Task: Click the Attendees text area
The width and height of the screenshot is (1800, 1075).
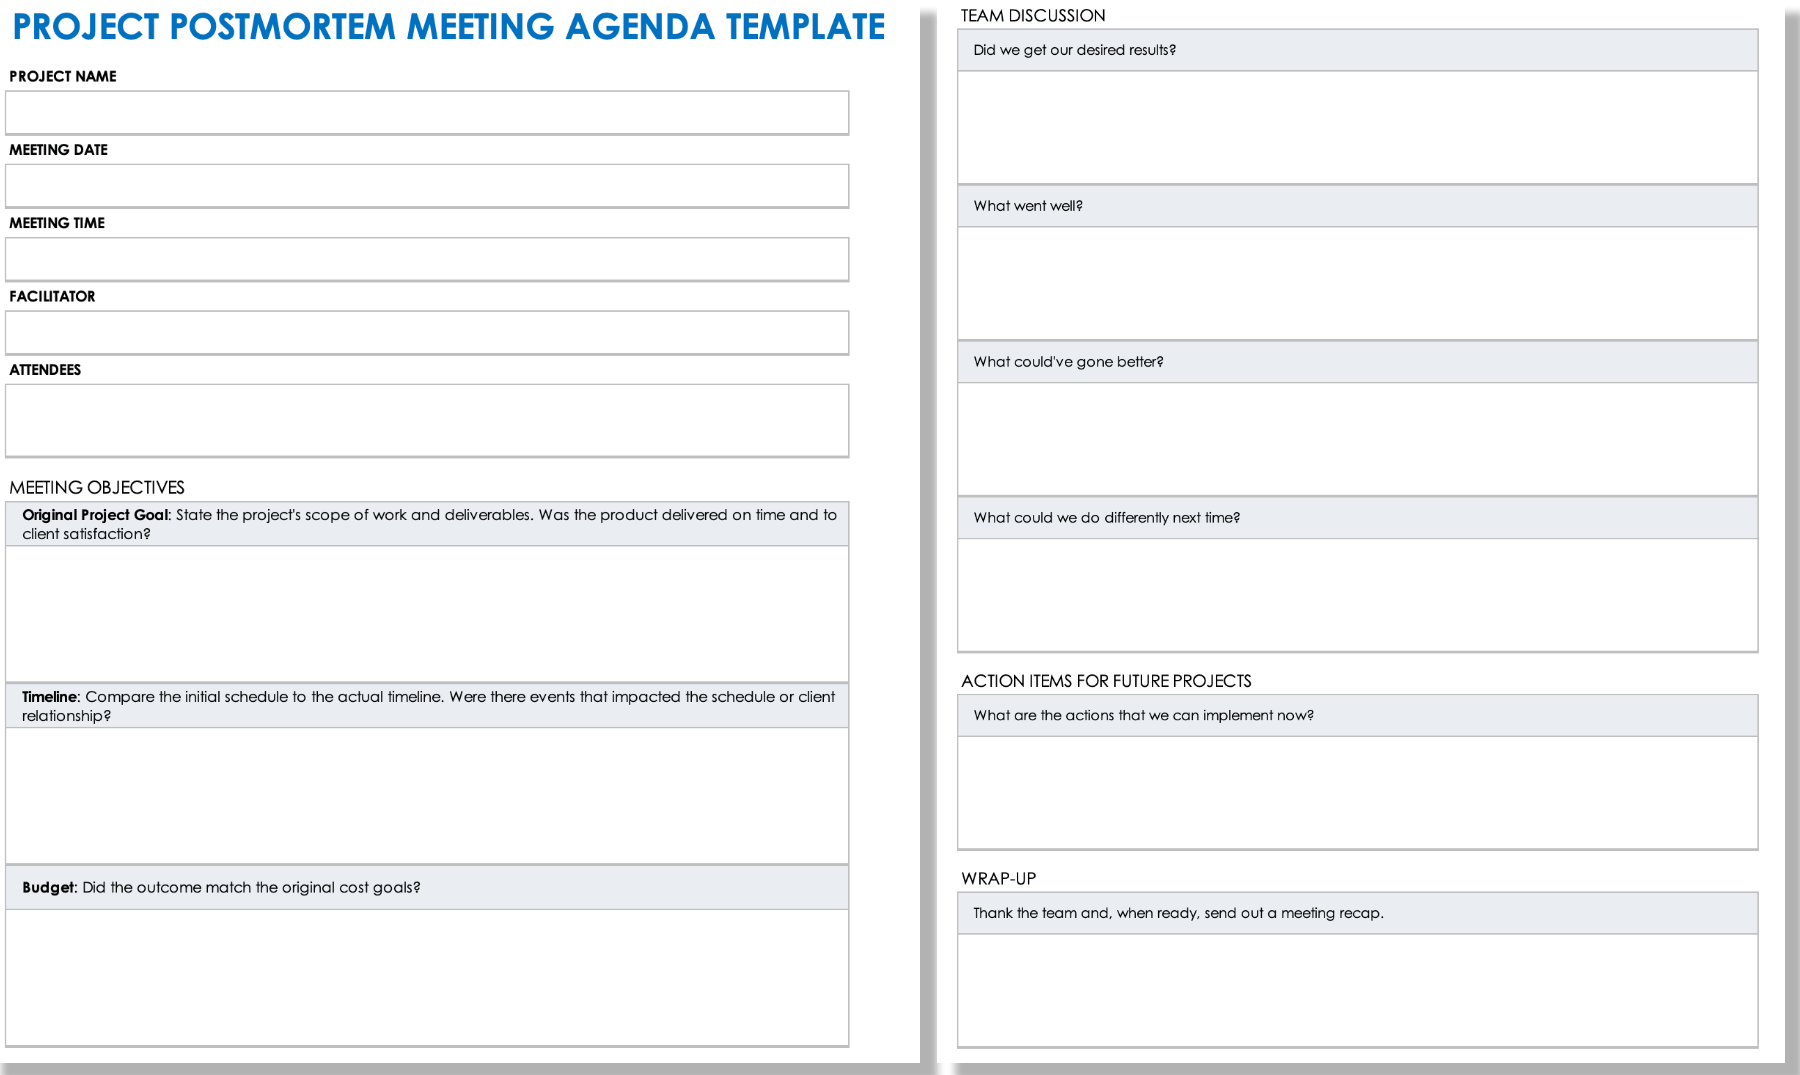Action: coord(427,420)
